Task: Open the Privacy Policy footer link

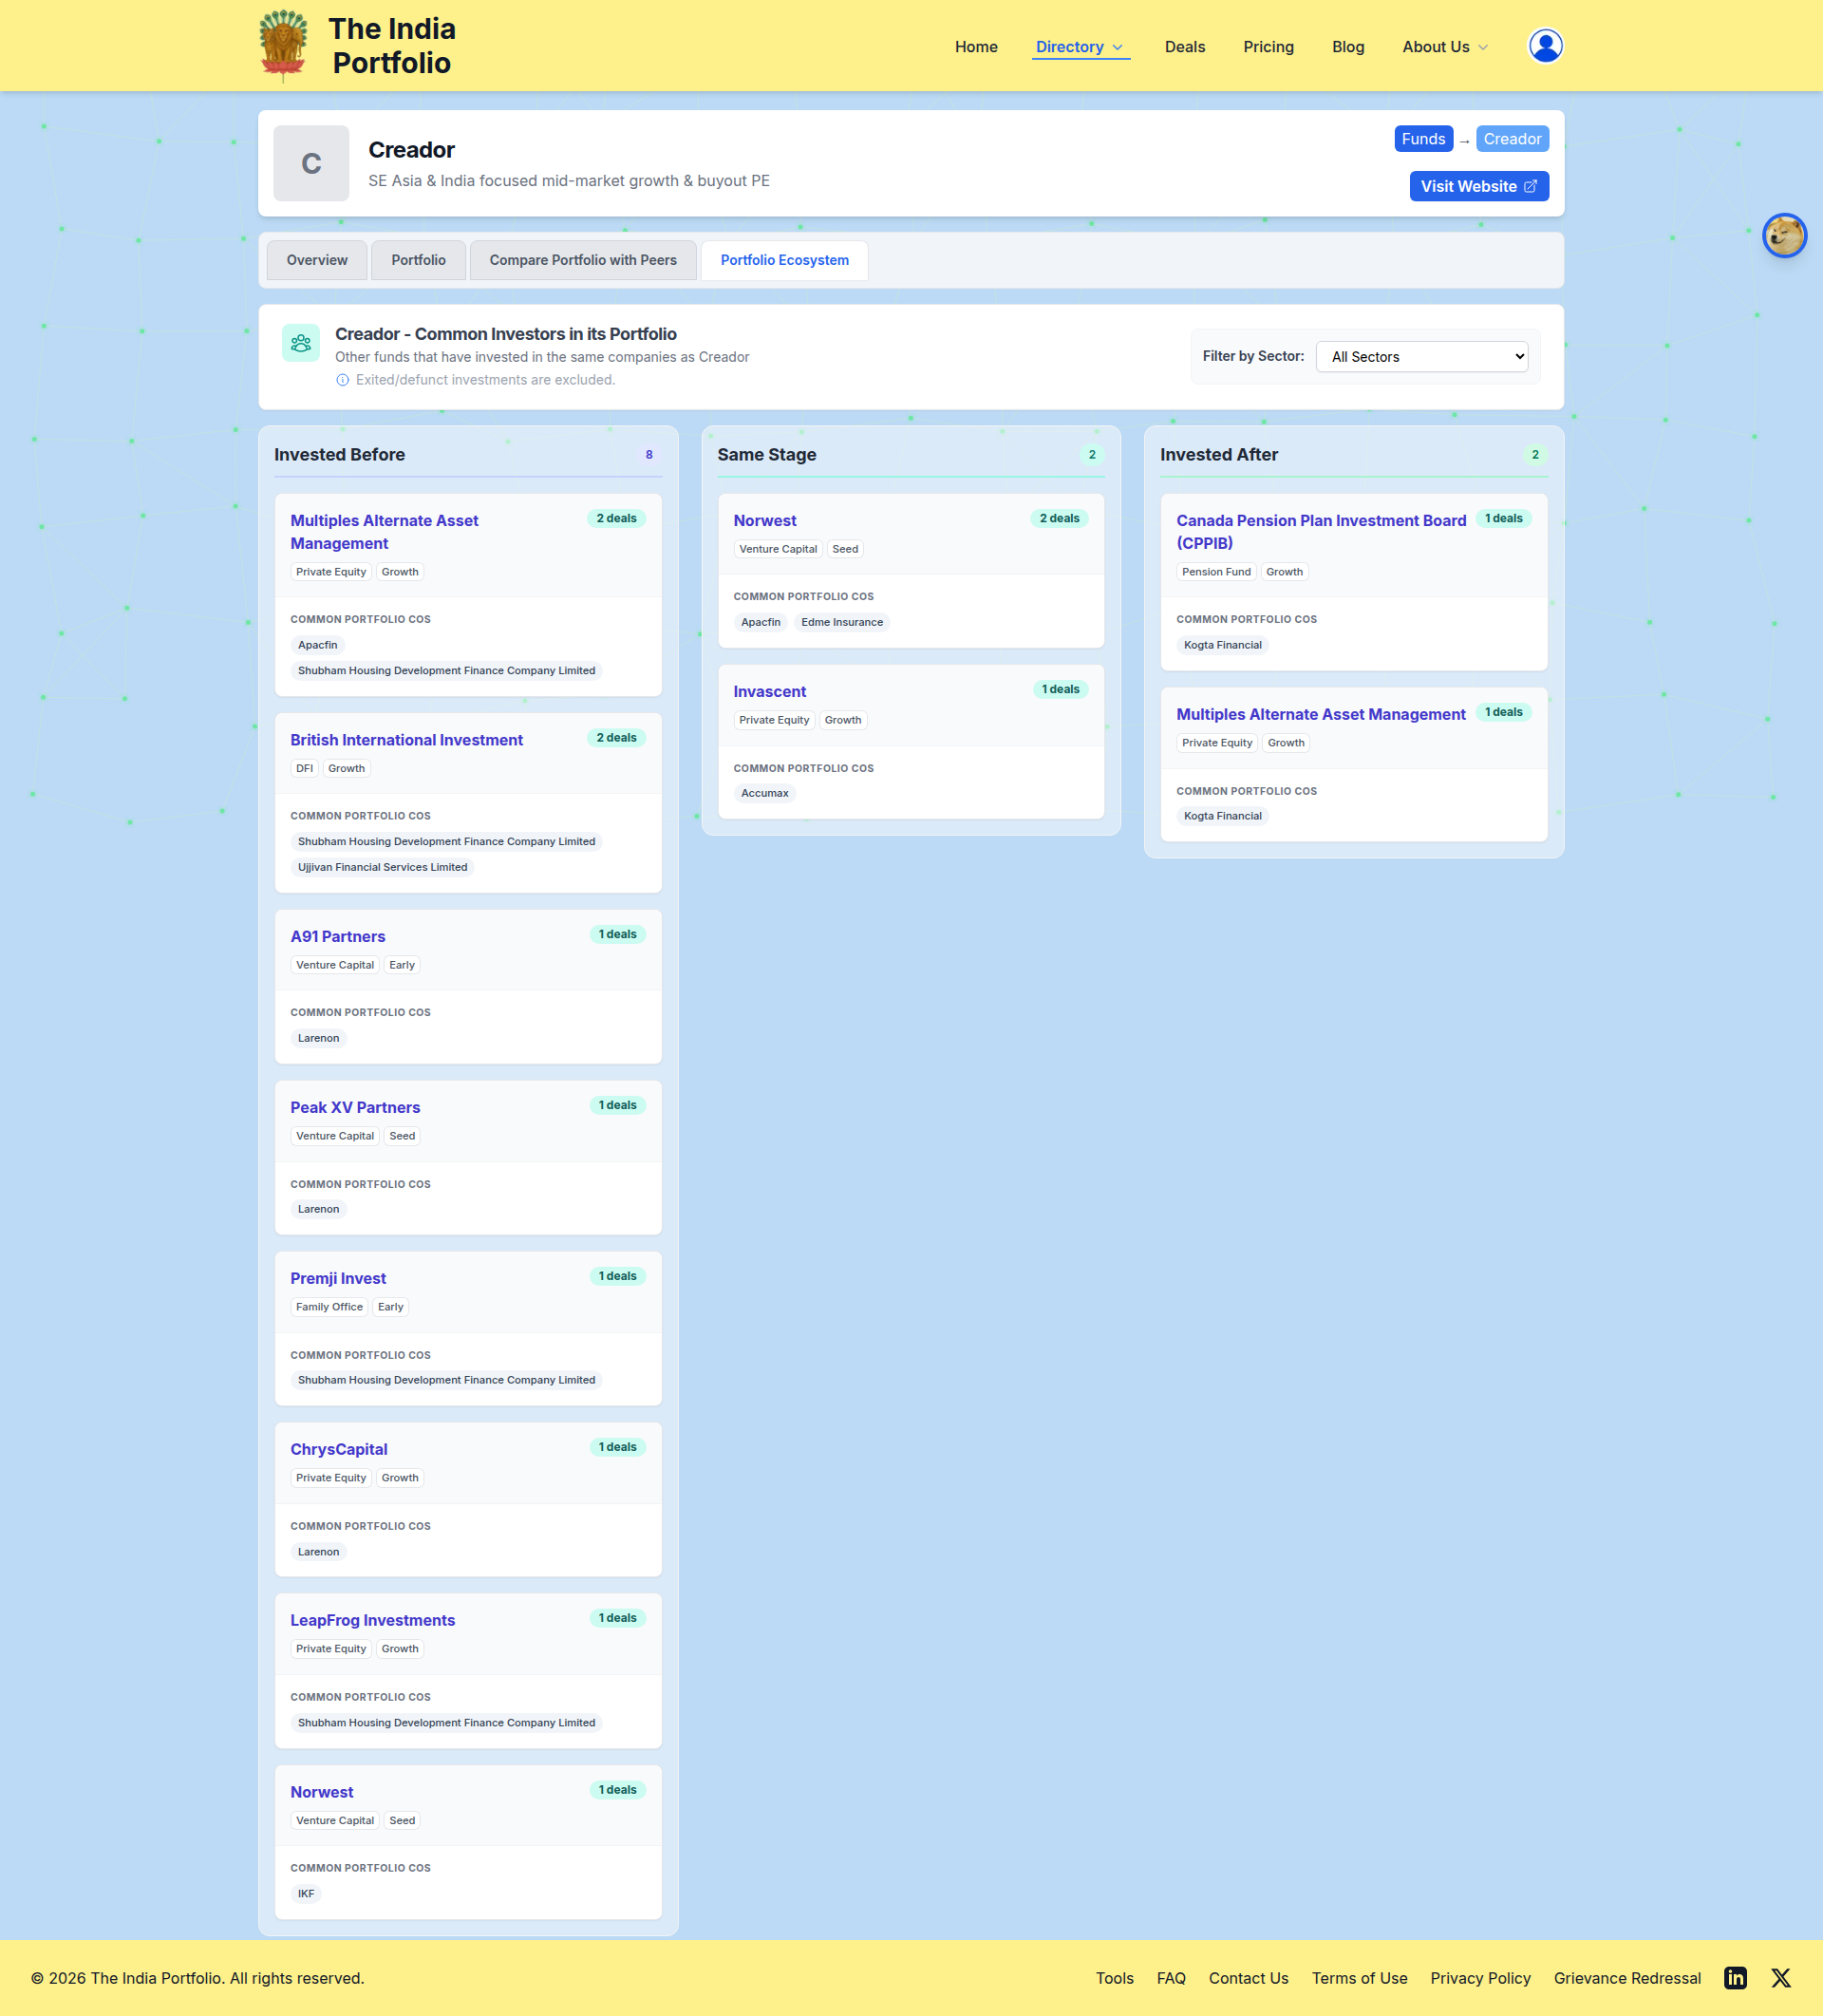Action: (1480, 1978)
